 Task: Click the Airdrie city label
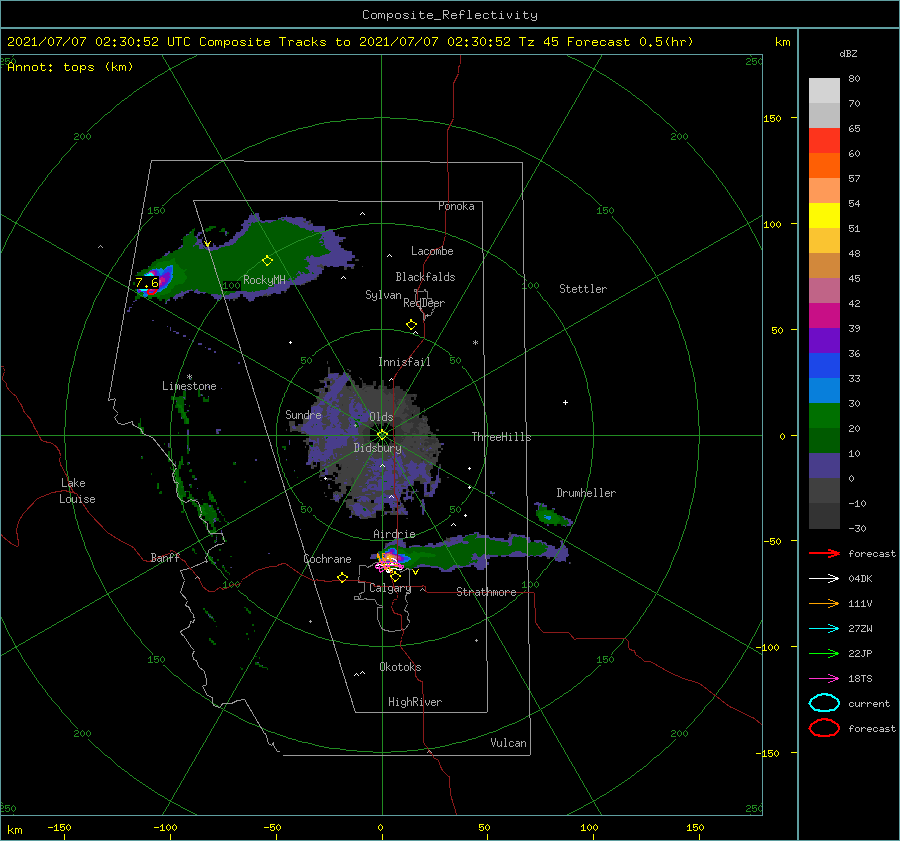(x=394, y=534)
